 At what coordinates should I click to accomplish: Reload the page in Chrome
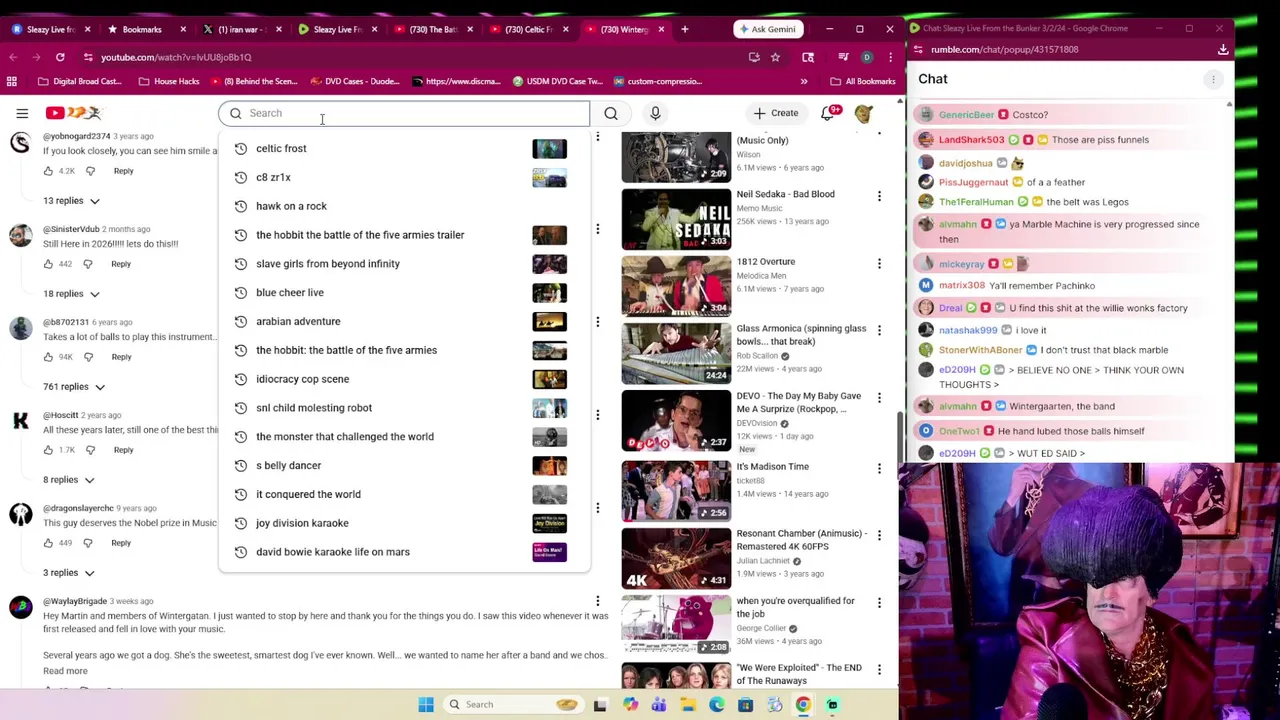(x=60, y=57)
